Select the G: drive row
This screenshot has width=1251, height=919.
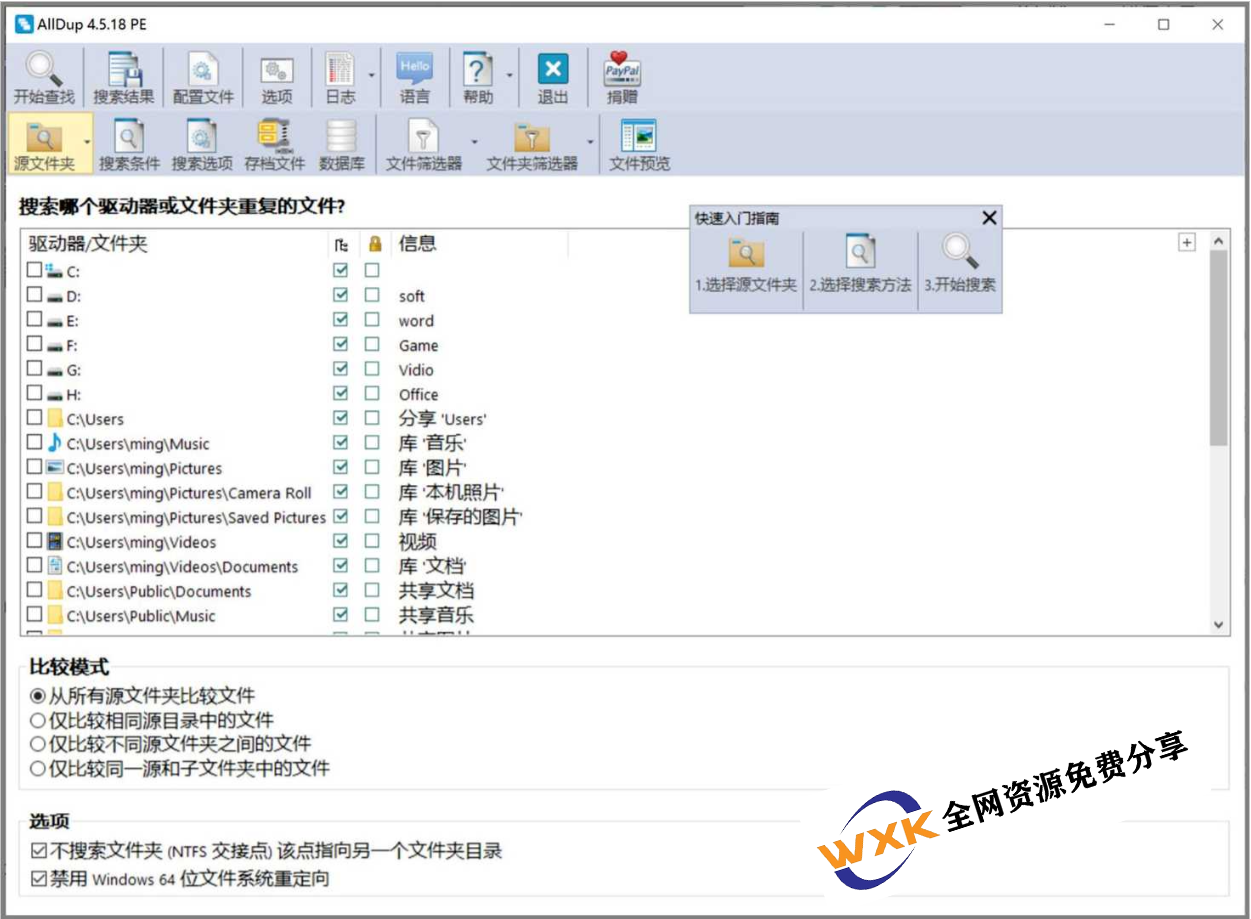tap(613, 369)
